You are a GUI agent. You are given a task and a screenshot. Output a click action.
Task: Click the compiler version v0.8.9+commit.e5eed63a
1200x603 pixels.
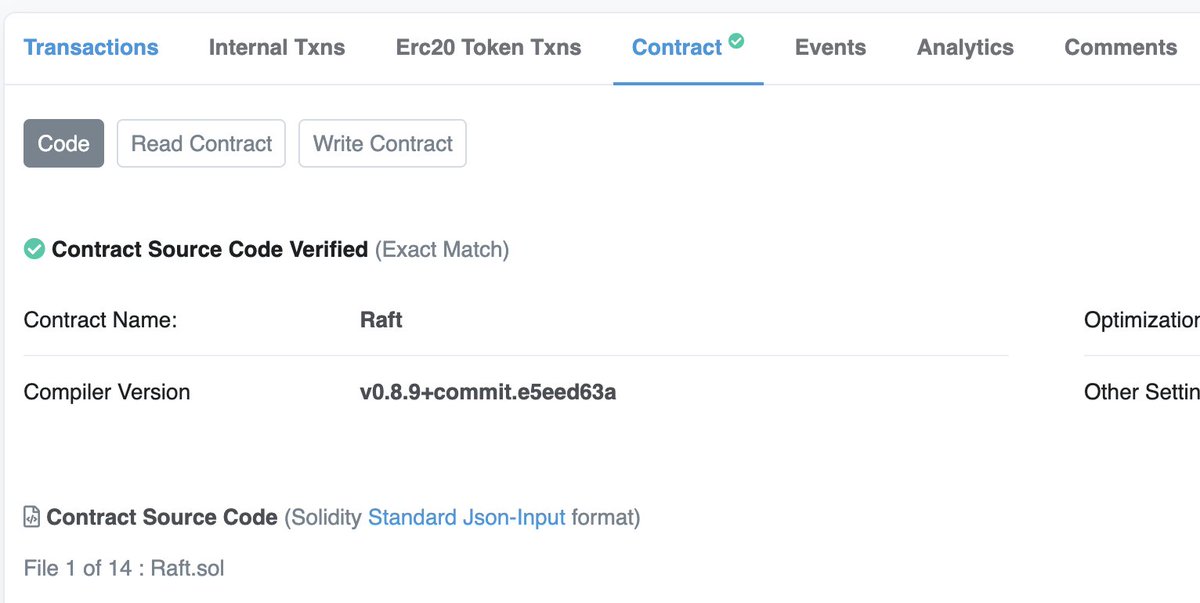[488, 392]
